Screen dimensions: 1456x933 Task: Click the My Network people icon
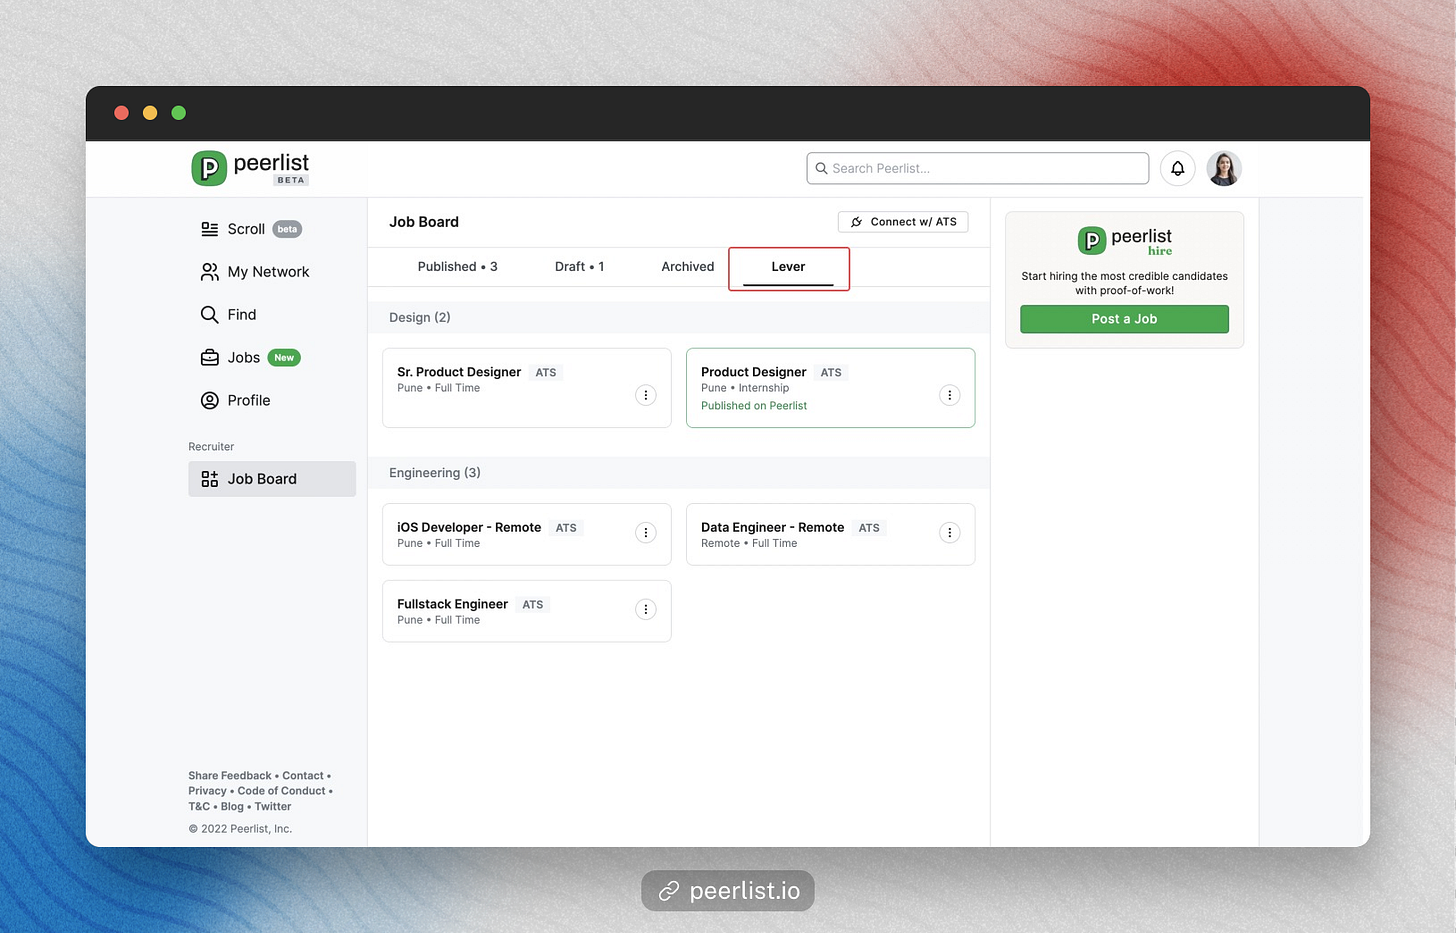pos(209,272)
